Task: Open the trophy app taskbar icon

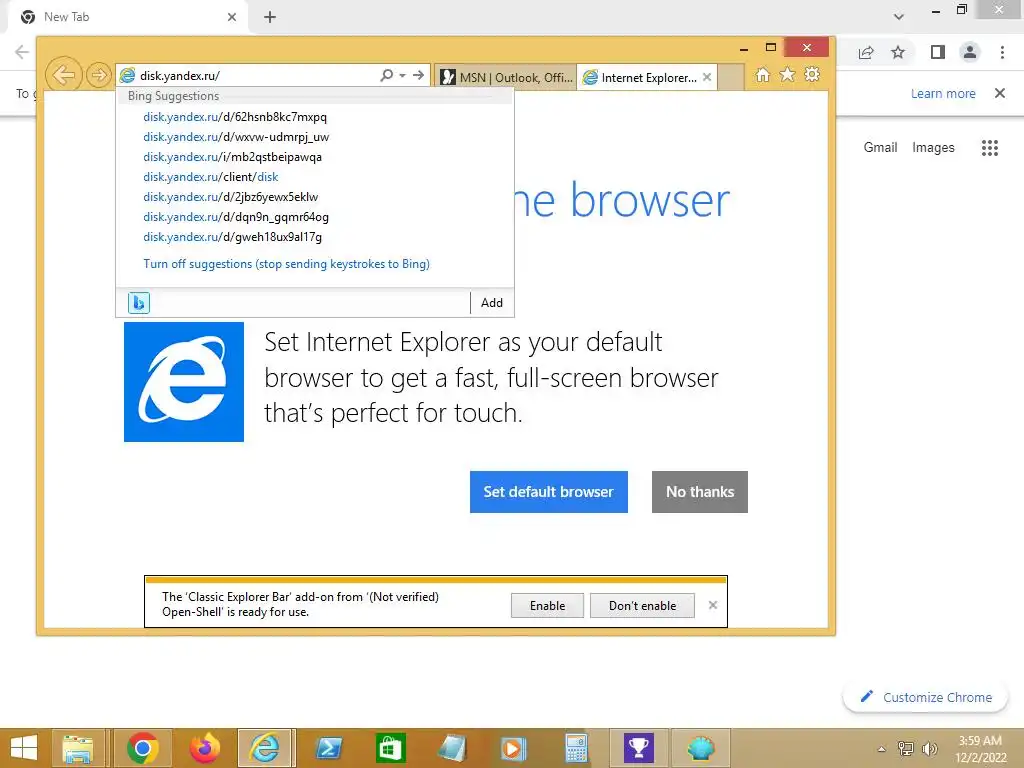Action: [x=638, y=748]
